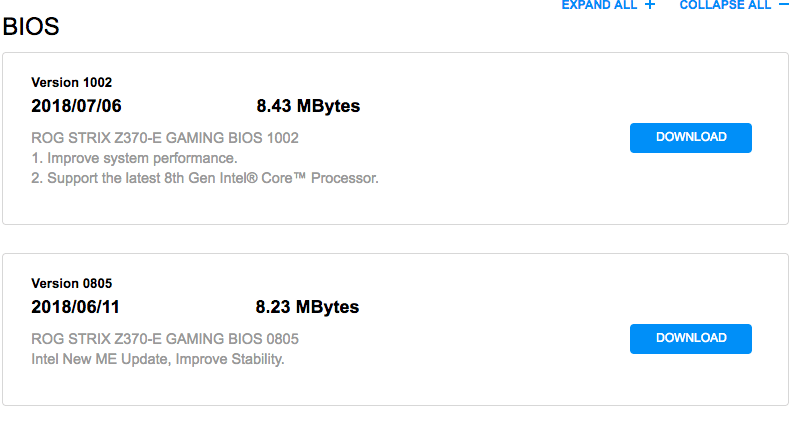This screenshot has width=791, height=423.
Task: Select the BIOS section heading
Action: tap(31, 27)
